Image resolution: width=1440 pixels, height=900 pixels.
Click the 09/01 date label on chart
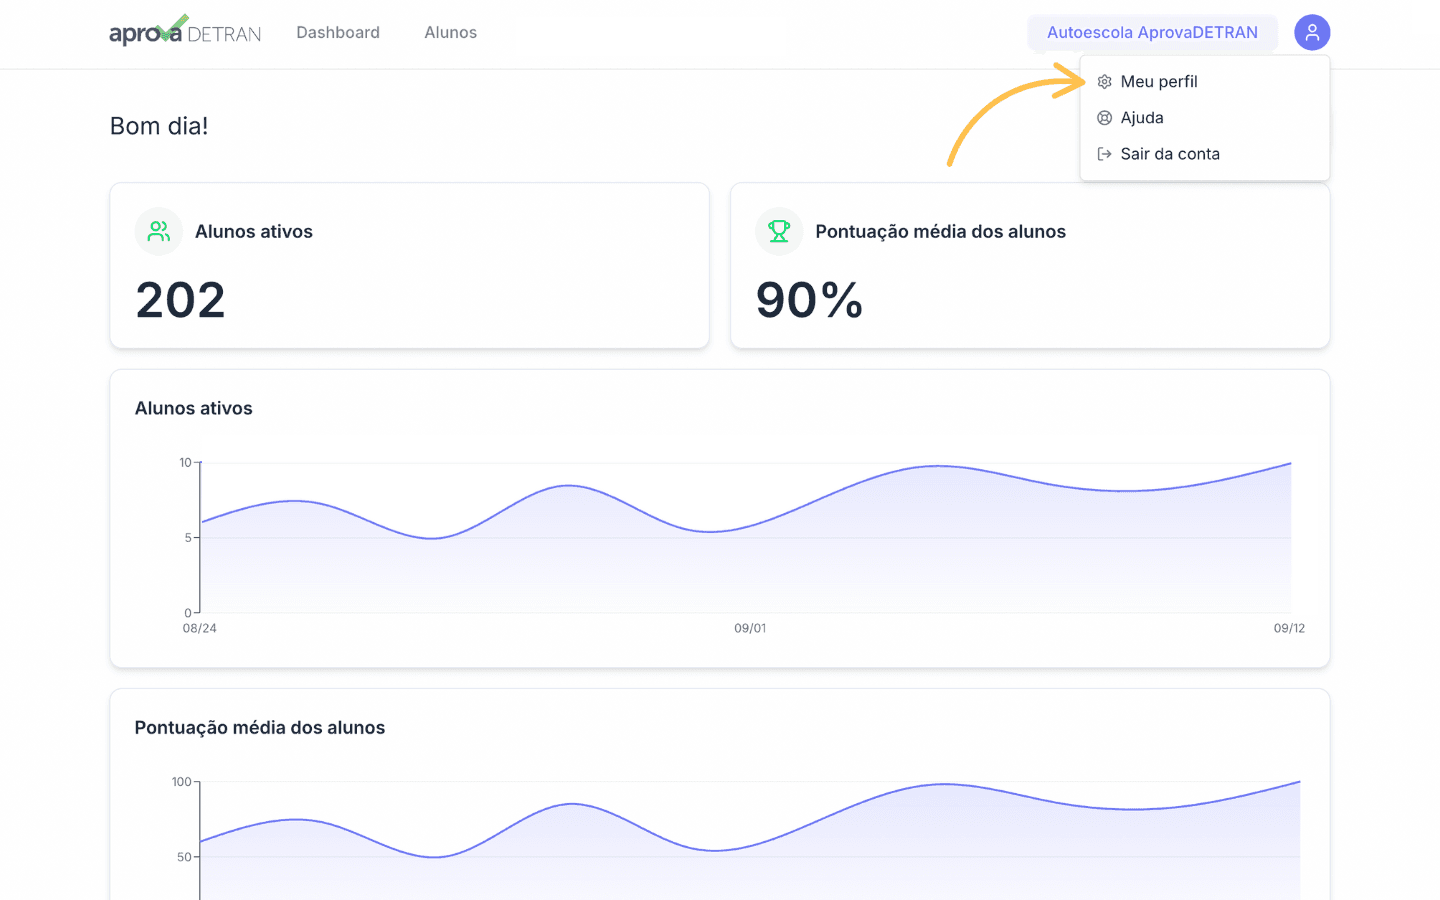[x=750, y=628]
